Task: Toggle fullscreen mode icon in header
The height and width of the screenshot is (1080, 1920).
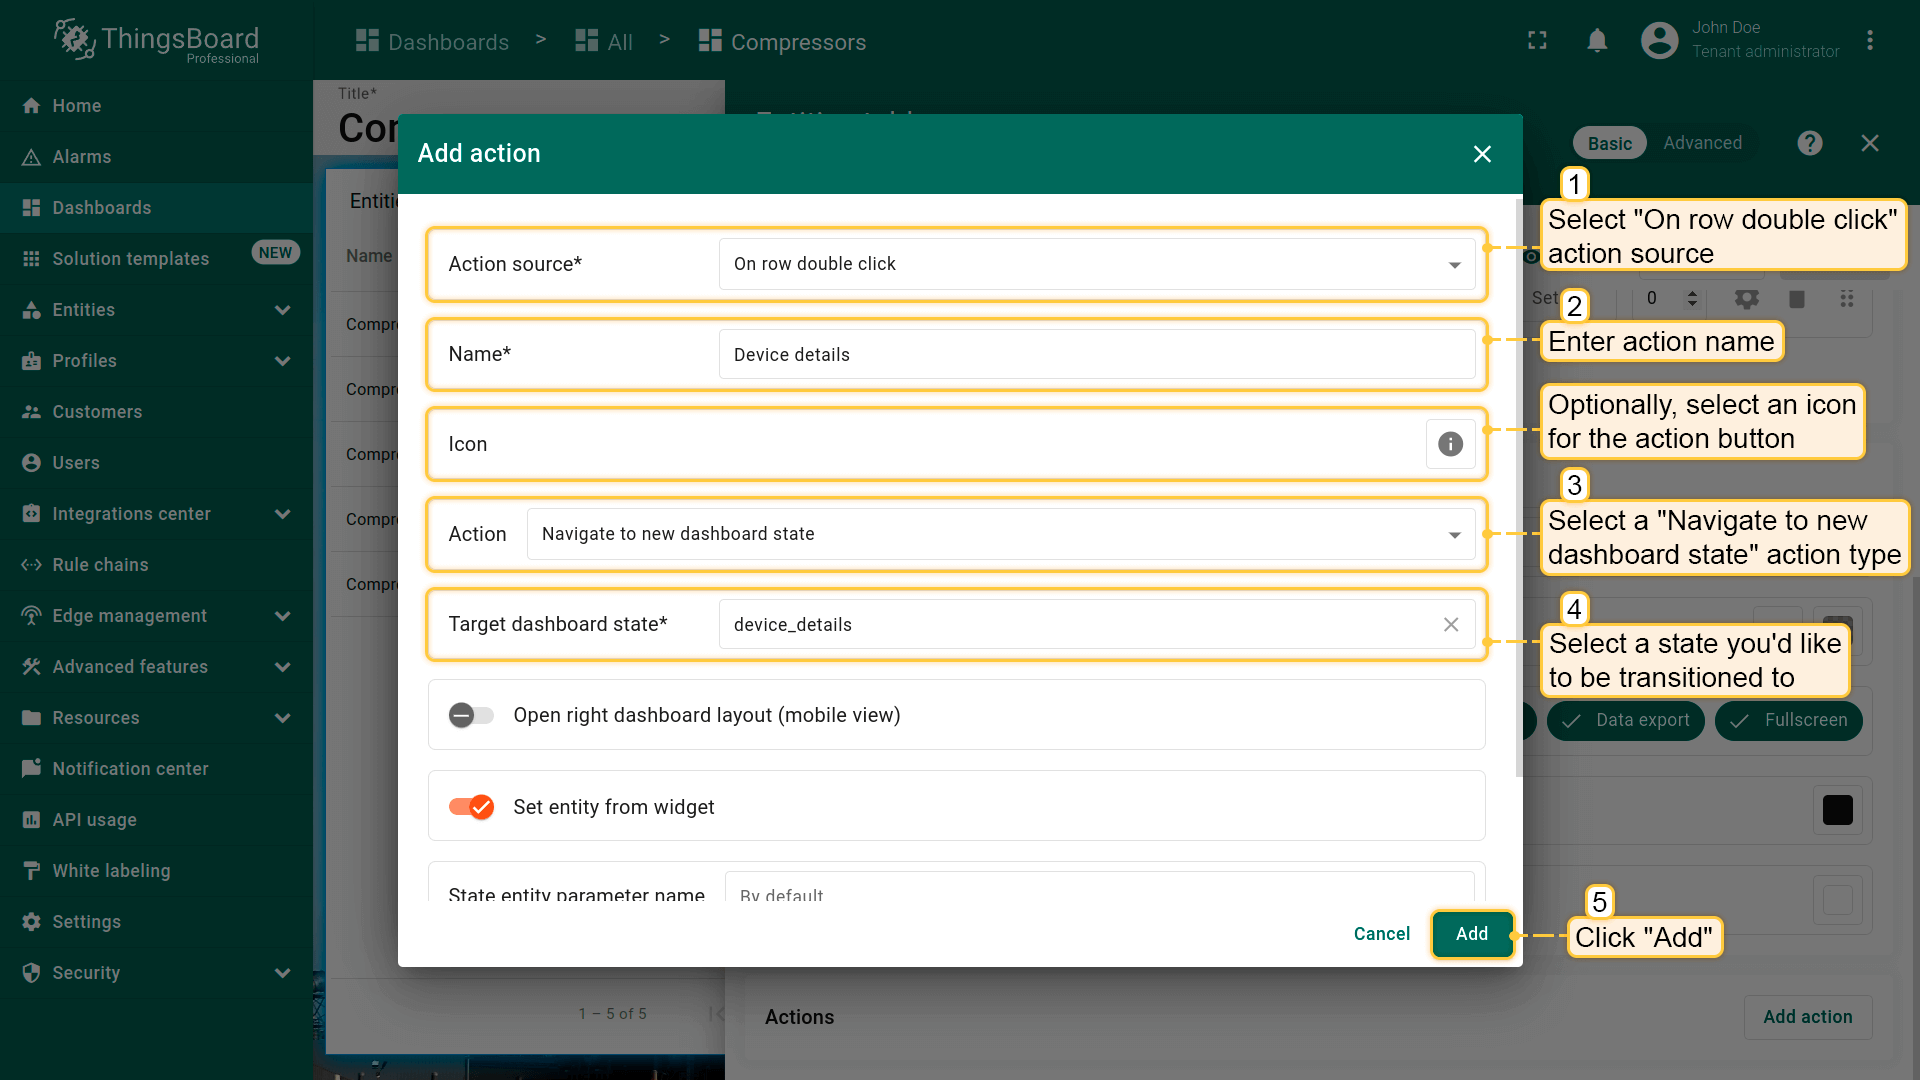Action: tap(1537, 41)
